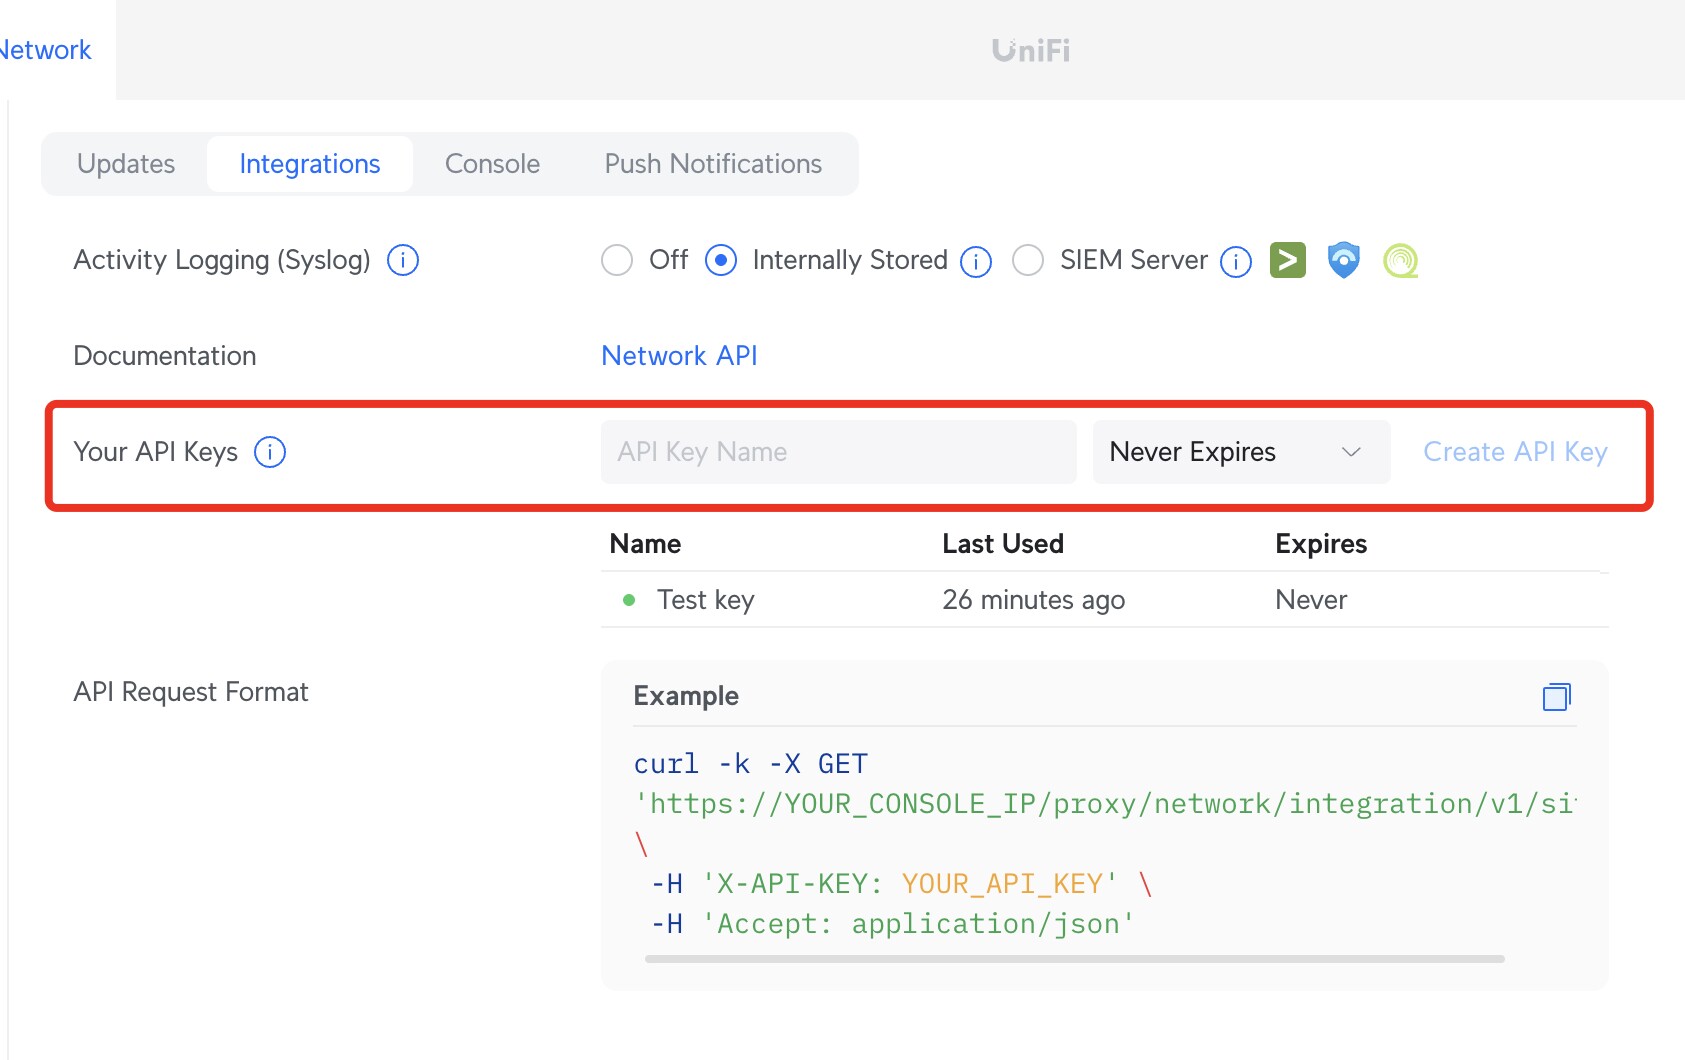Open info icon beside Your API Keys
1685x1060 pixels.
(x=270, y=452)
